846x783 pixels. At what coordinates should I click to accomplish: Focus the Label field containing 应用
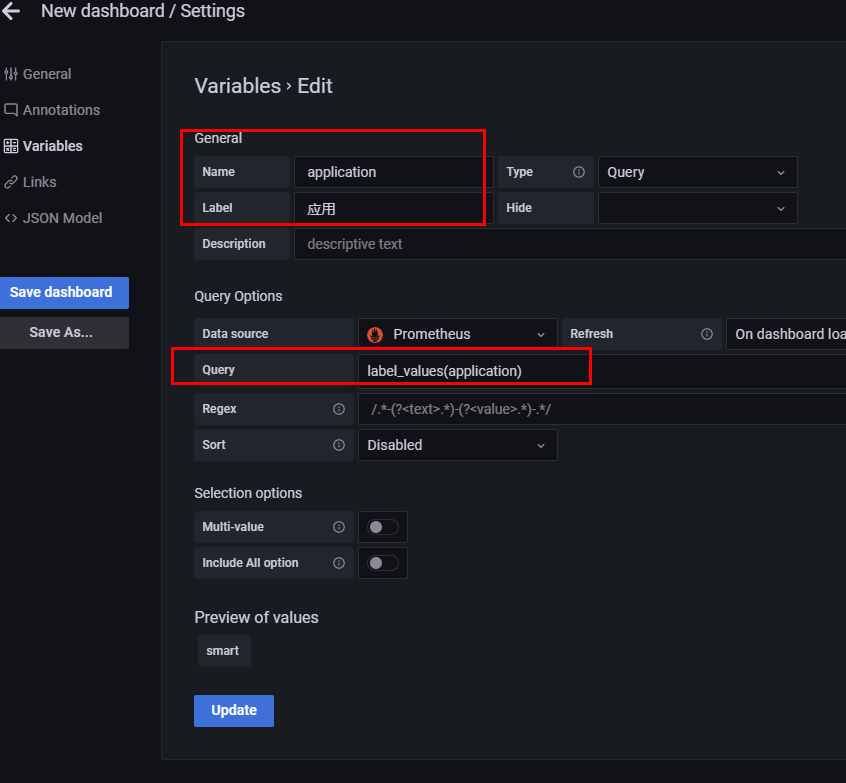click(x=394, y=208)
